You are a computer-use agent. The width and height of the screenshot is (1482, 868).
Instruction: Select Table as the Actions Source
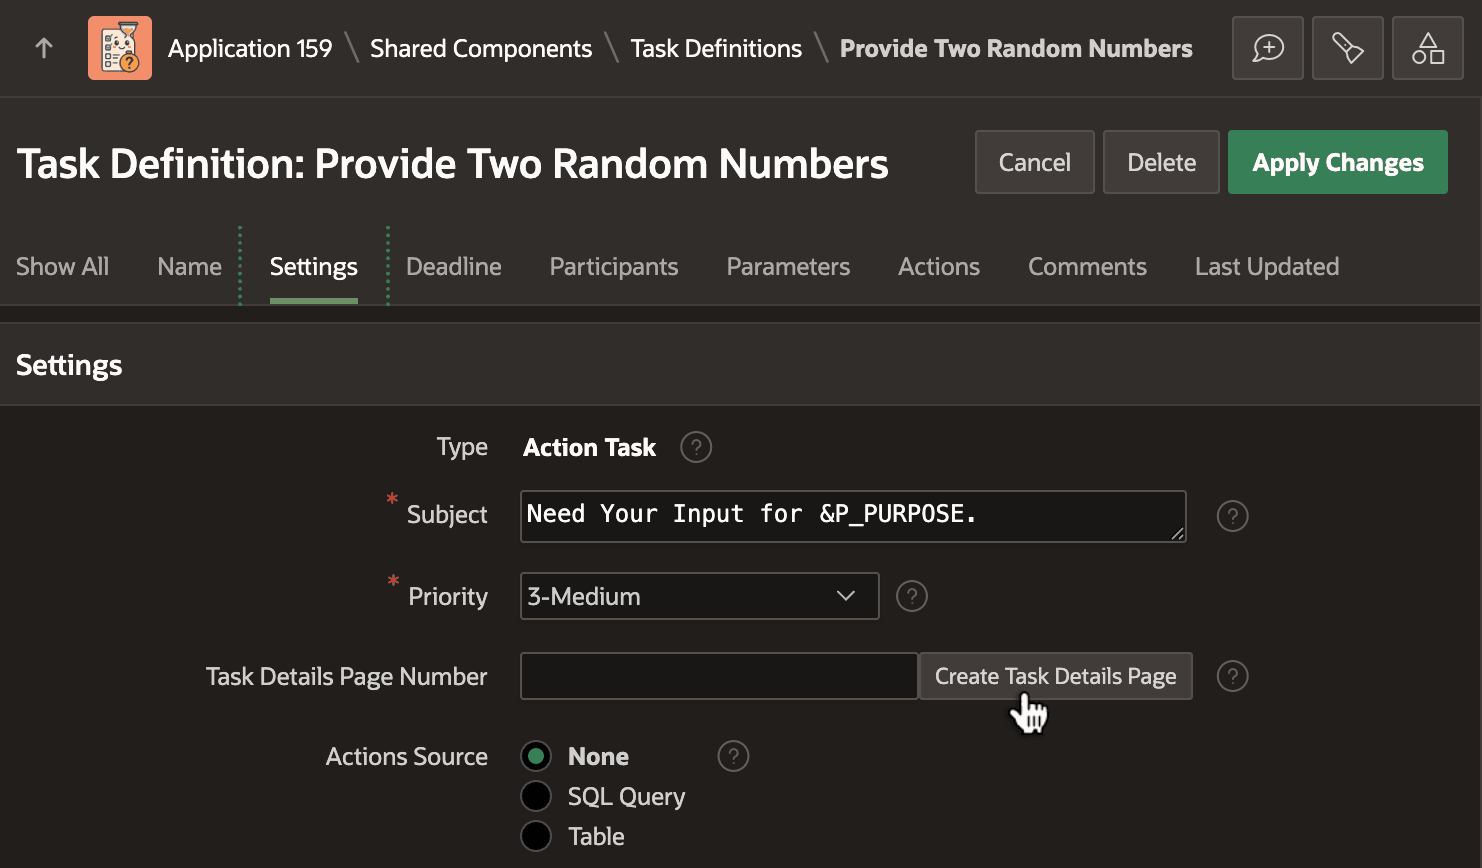[x=536, y=836]
